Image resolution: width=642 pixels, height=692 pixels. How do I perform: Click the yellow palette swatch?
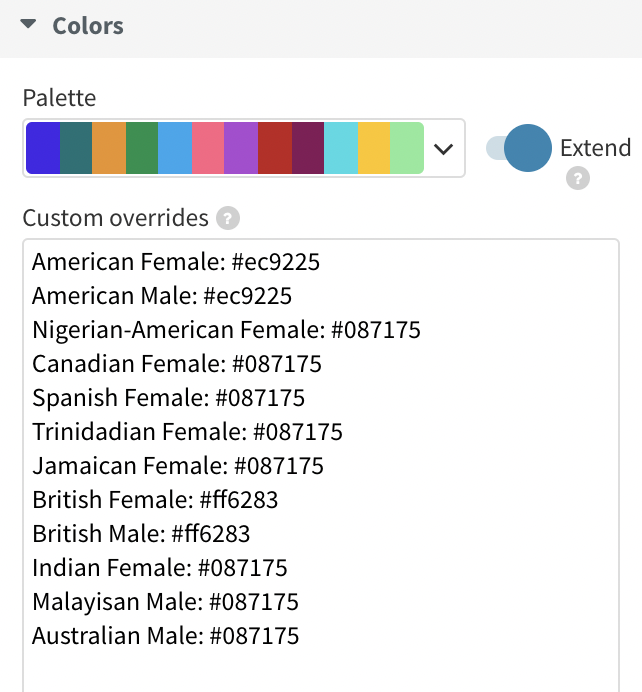click(x=373, y=148)
